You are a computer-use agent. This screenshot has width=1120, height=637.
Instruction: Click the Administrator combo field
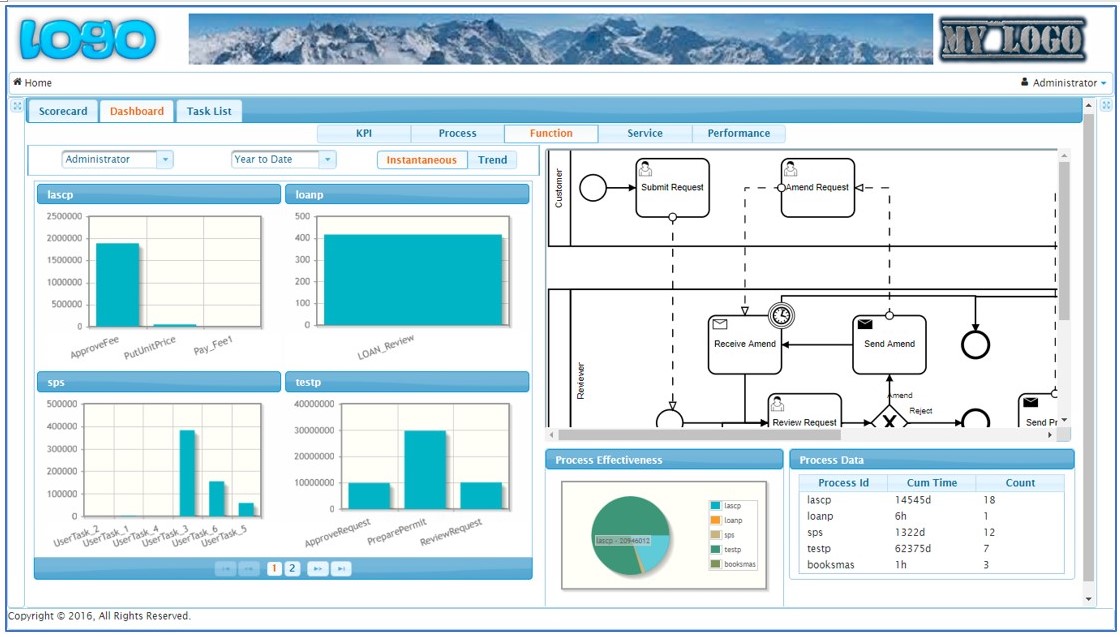click(117, 160)
